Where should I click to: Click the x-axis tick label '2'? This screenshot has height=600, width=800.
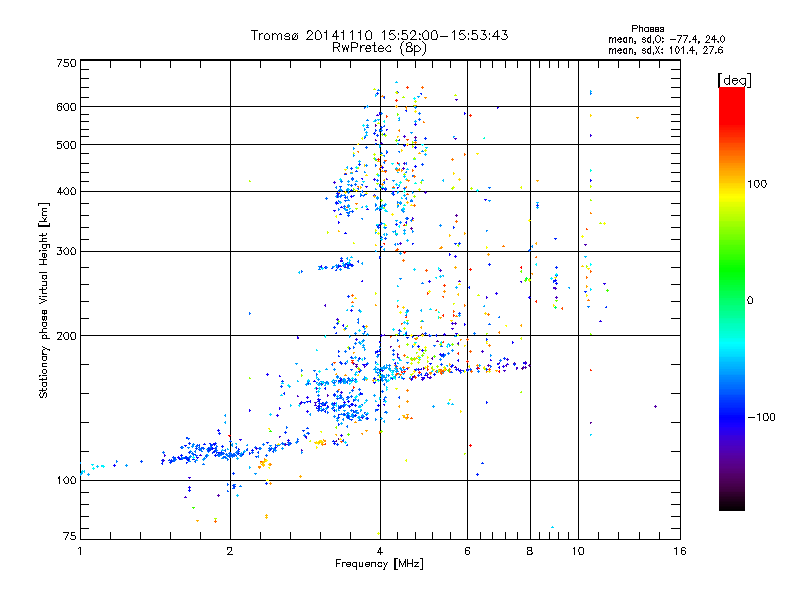pos(230,551)
